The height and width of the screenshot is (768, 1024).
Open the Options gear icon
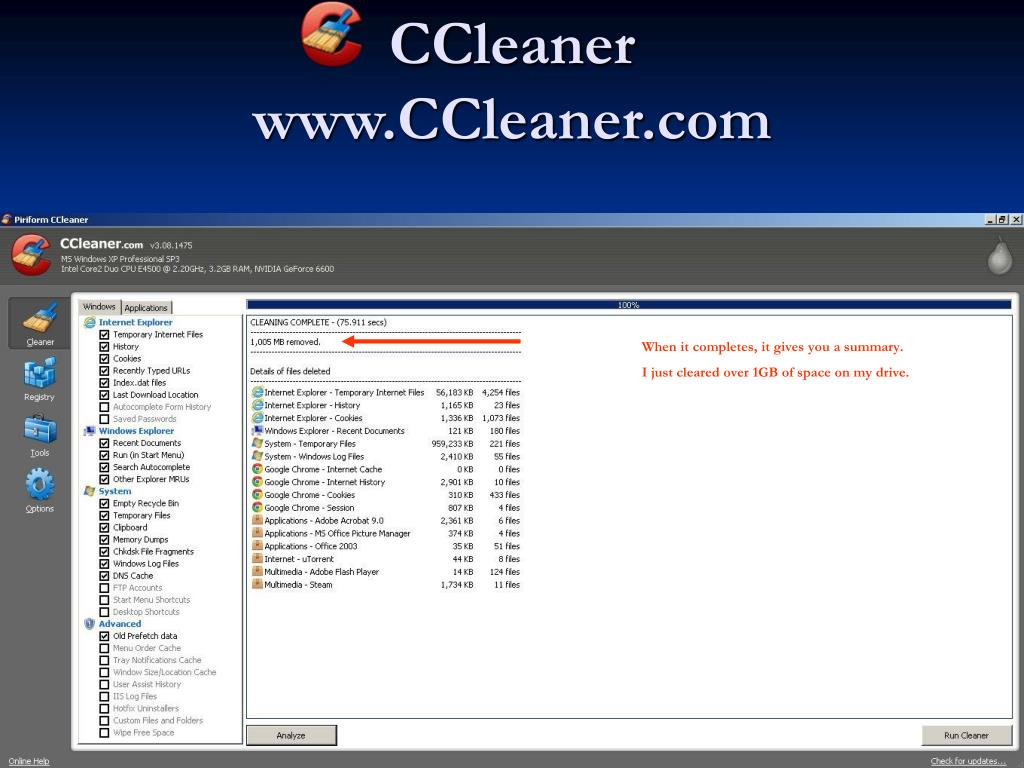[39, 484]
